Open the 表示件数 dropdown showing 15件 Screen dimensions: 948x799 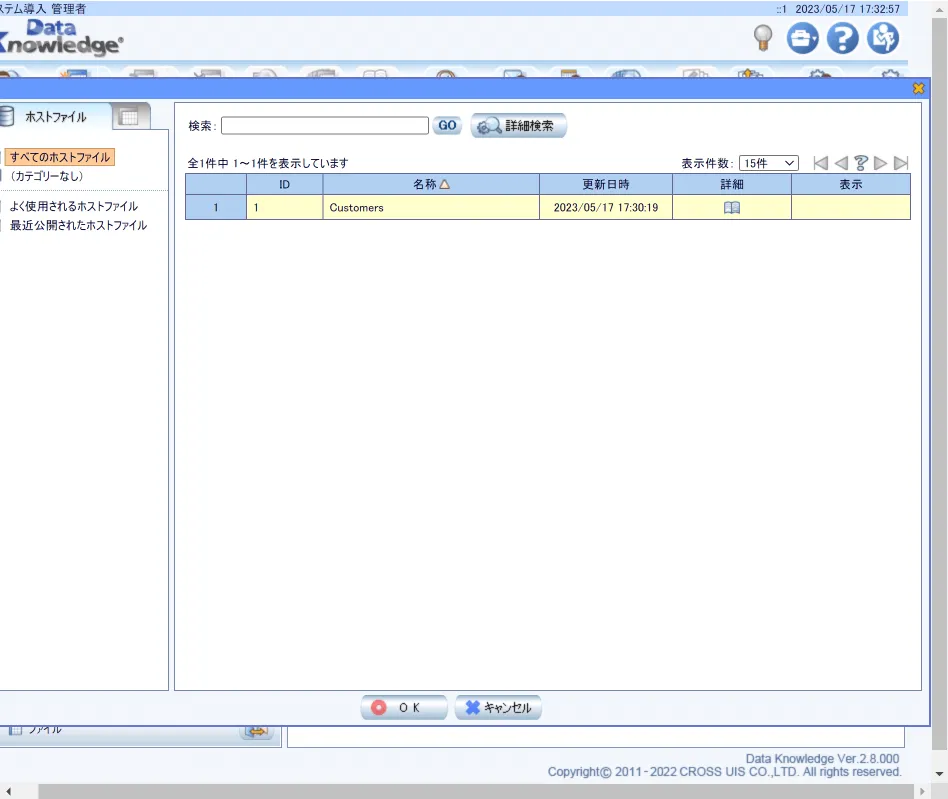coord(768,163)
